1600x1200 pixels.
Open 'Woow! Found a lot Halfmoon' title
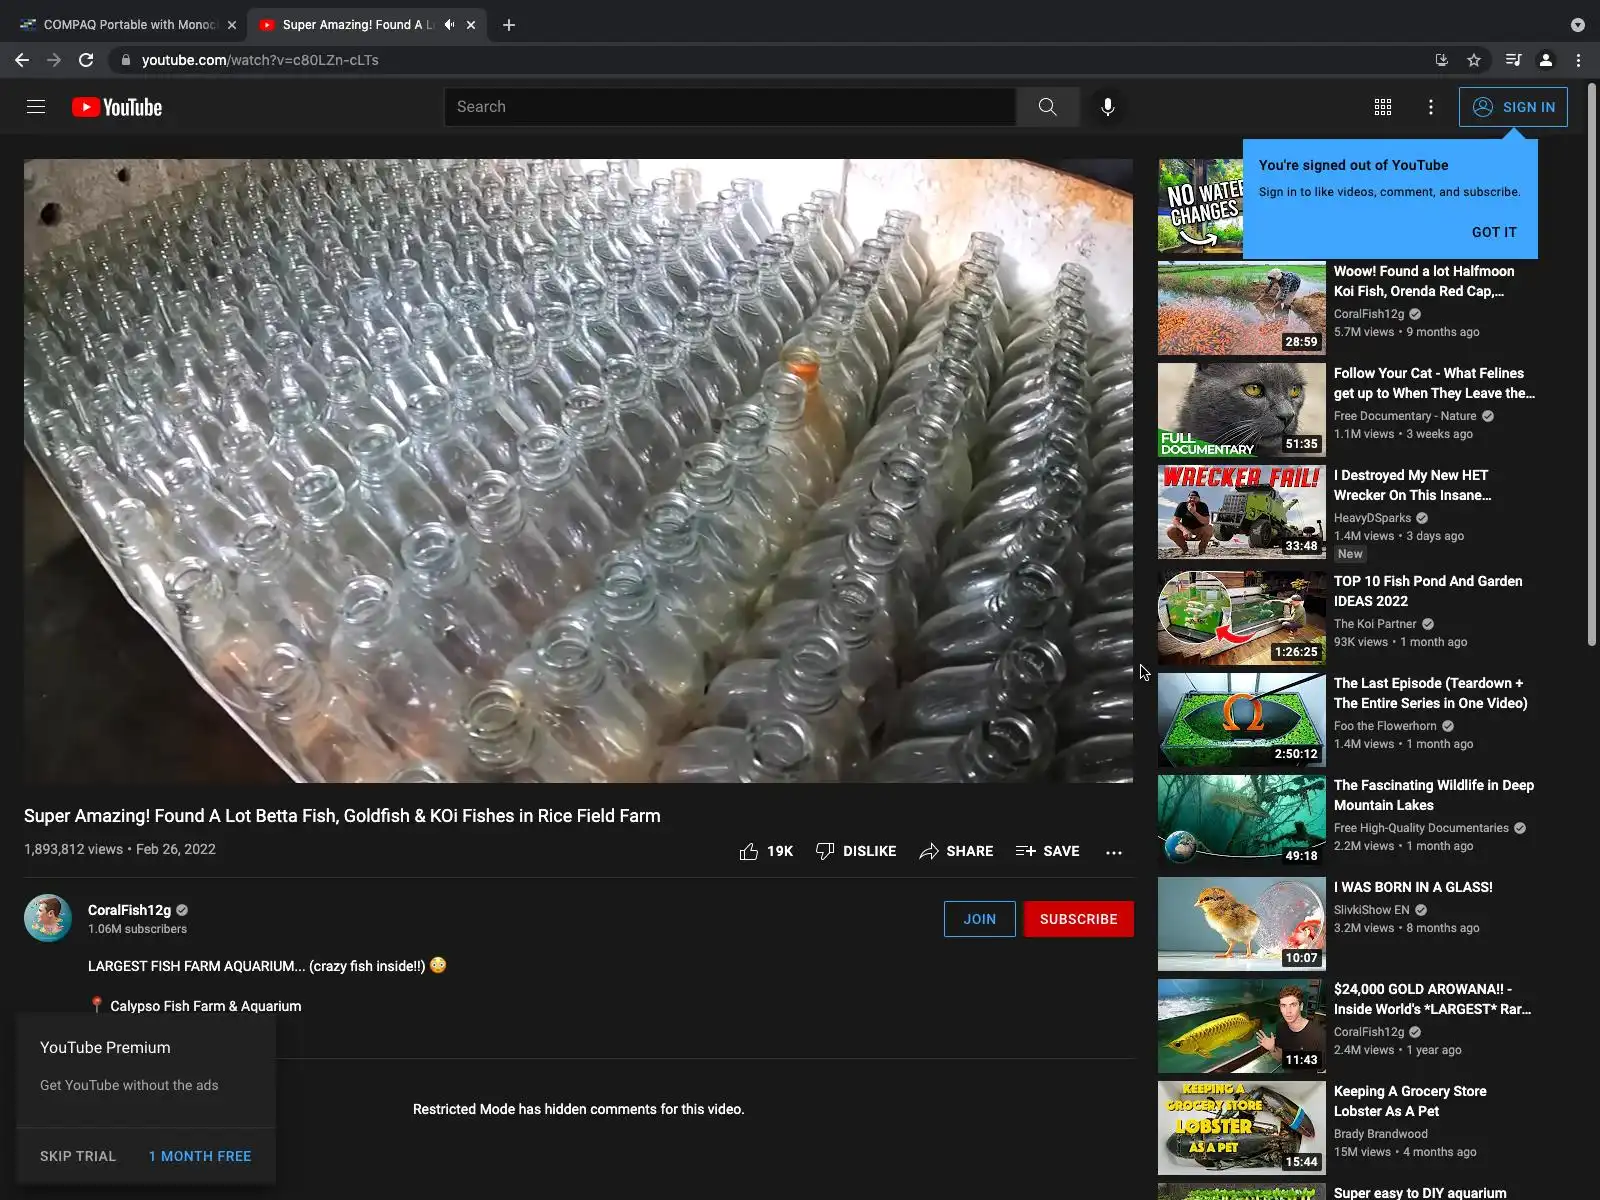click(1424, 281)
